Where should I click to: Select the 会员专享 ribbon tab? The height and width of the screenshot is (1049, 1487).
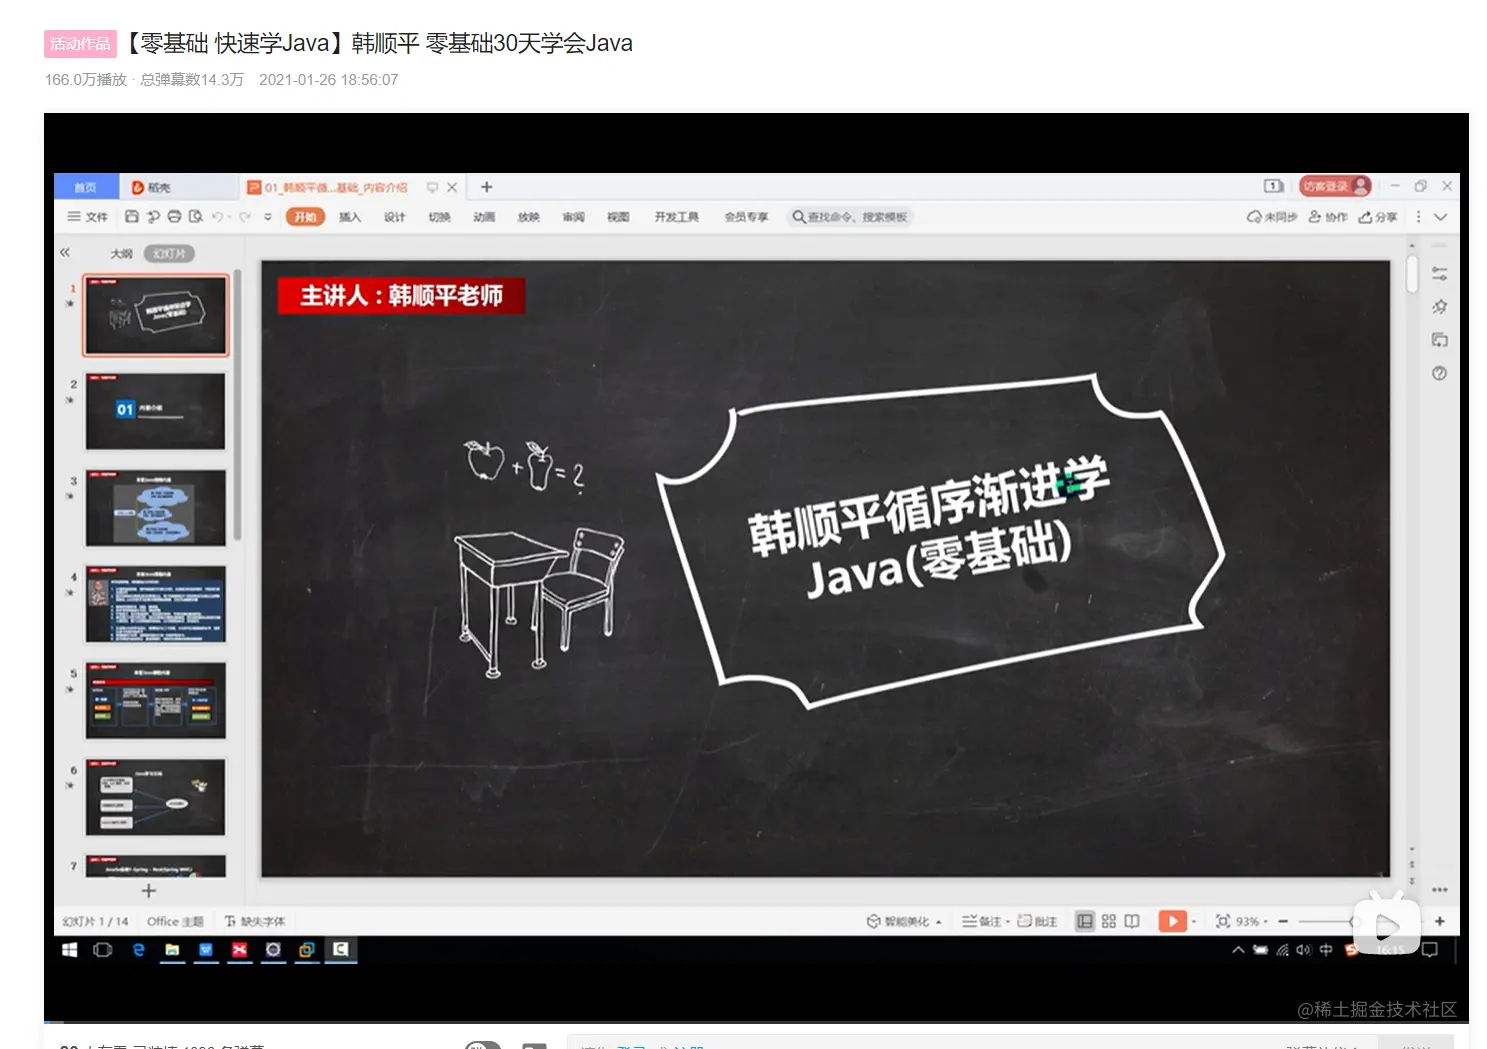(x=746, y=217)
